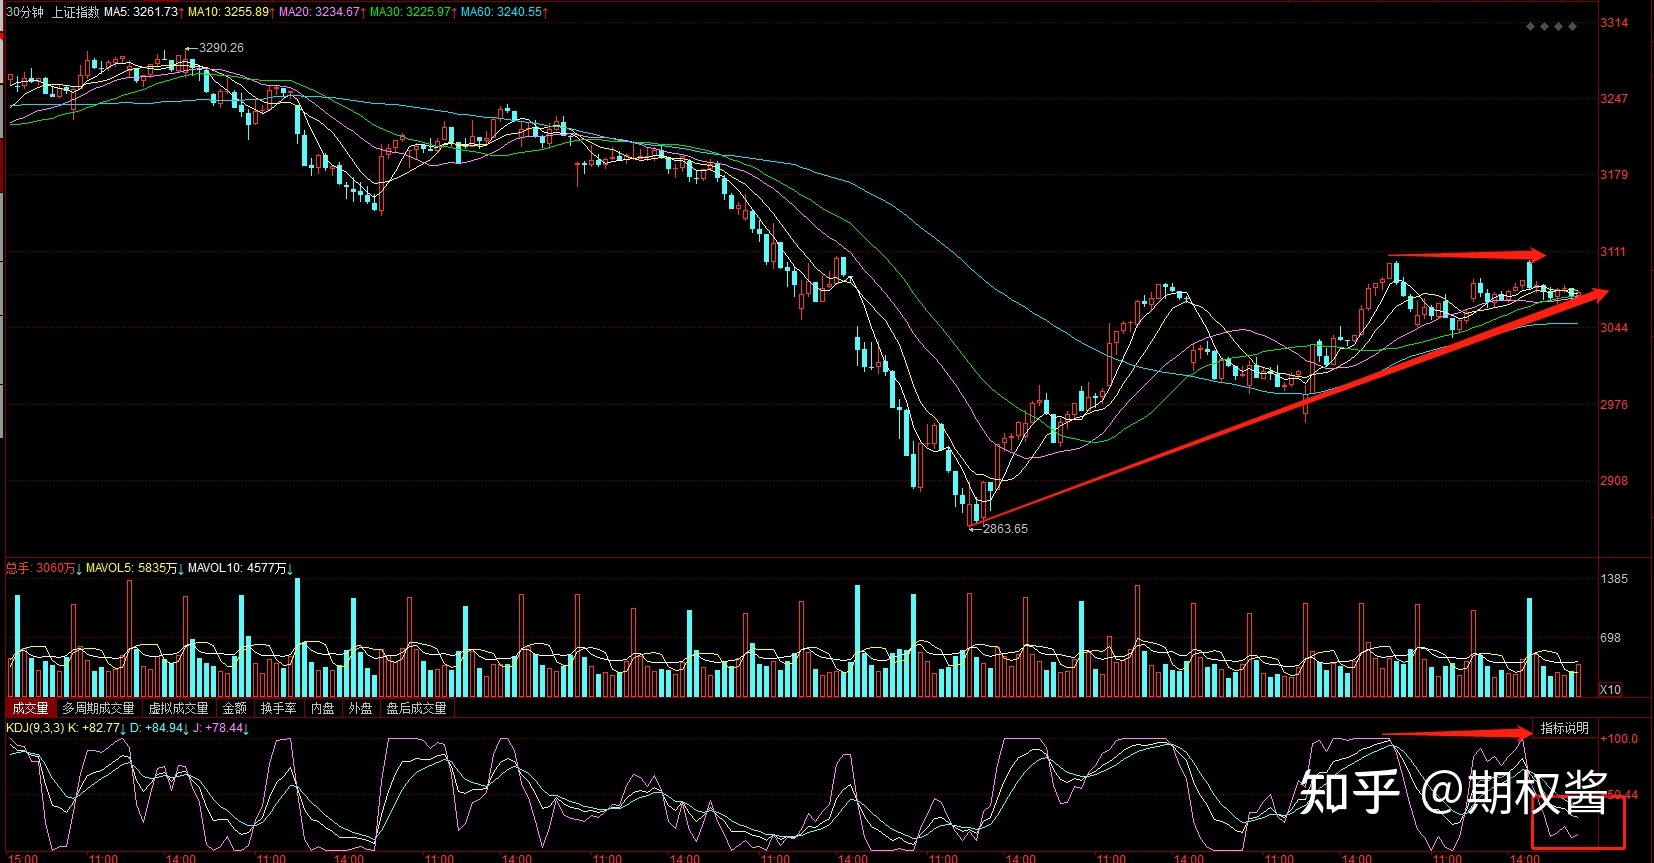This screenshot has width=1654, height=863.
Task: Click the MAVOL5: 5835万 readout
Action: (x=134, y=568)
